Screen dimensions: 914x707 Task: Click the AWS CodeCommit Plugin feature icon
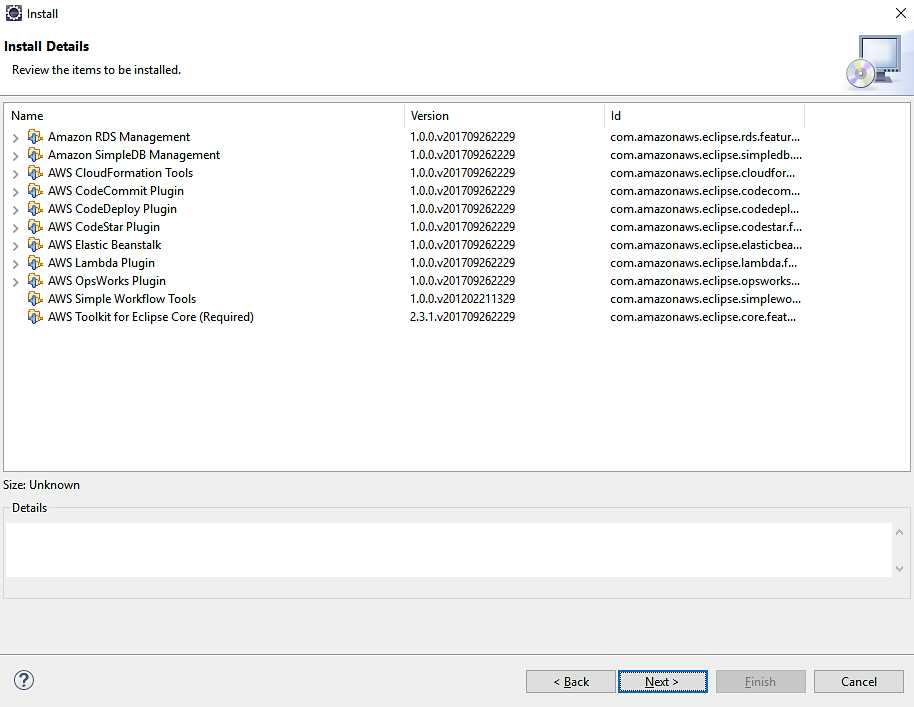click(x=35, y=191)
